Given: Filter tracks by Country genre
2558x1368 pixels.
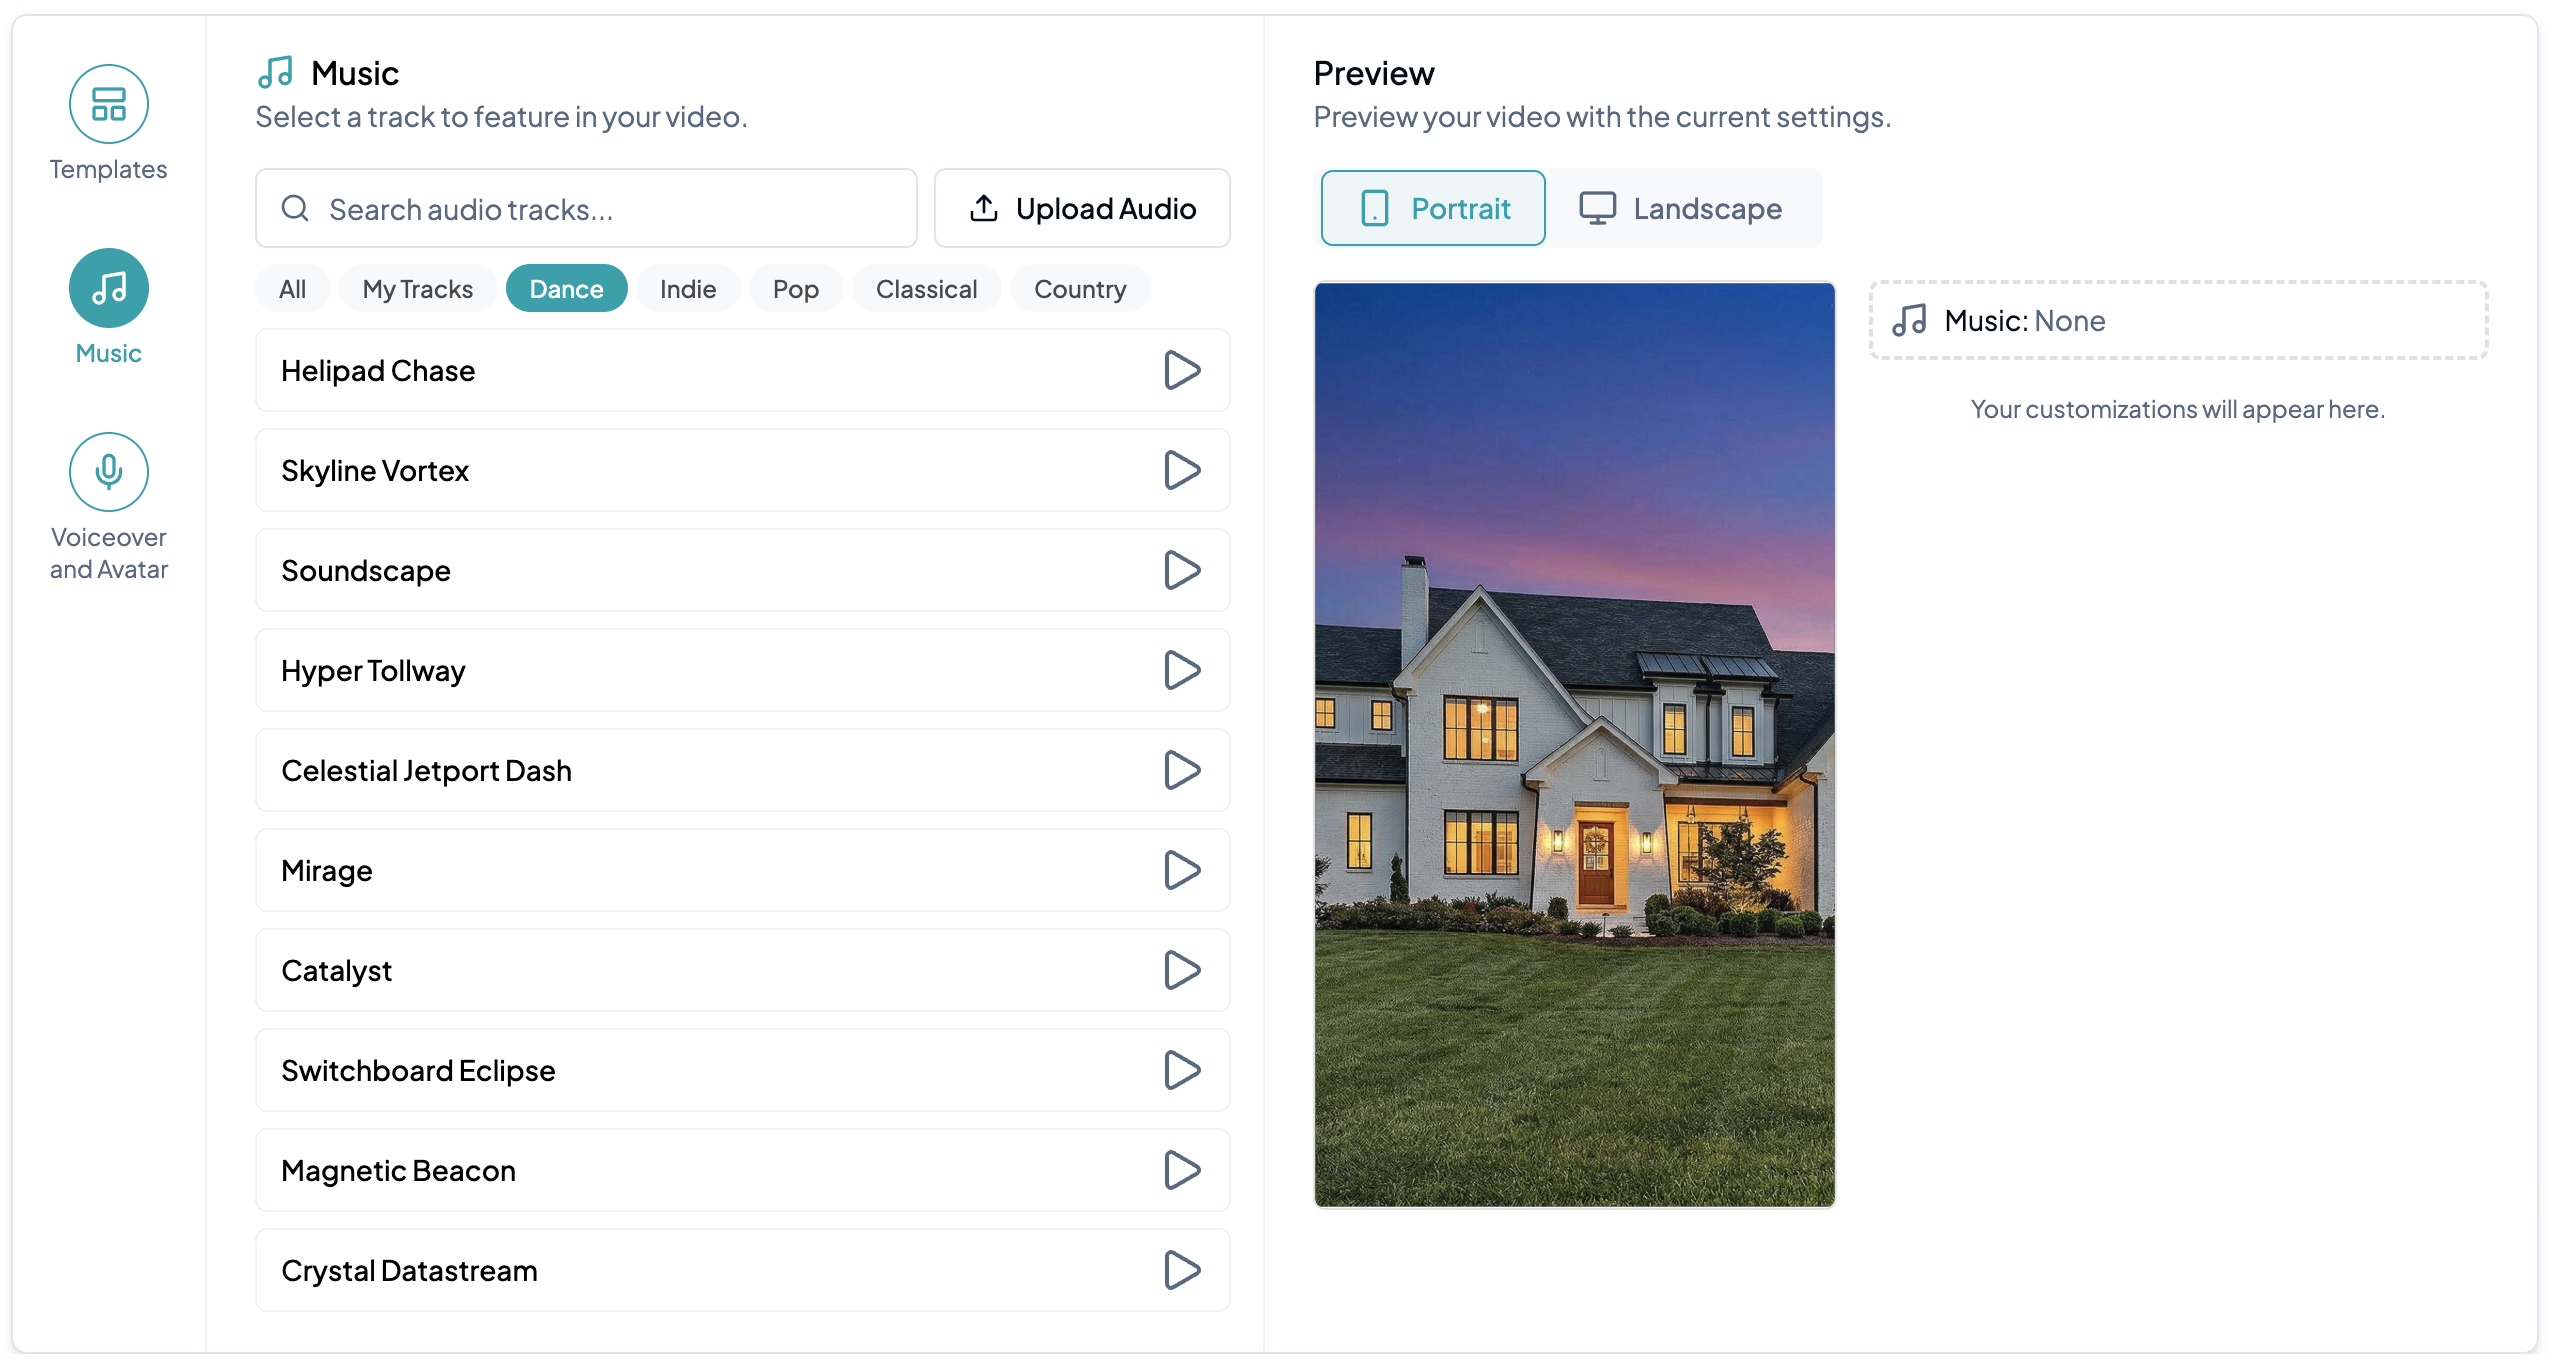Looking at the screenshot, I should tap(1079, 289).
